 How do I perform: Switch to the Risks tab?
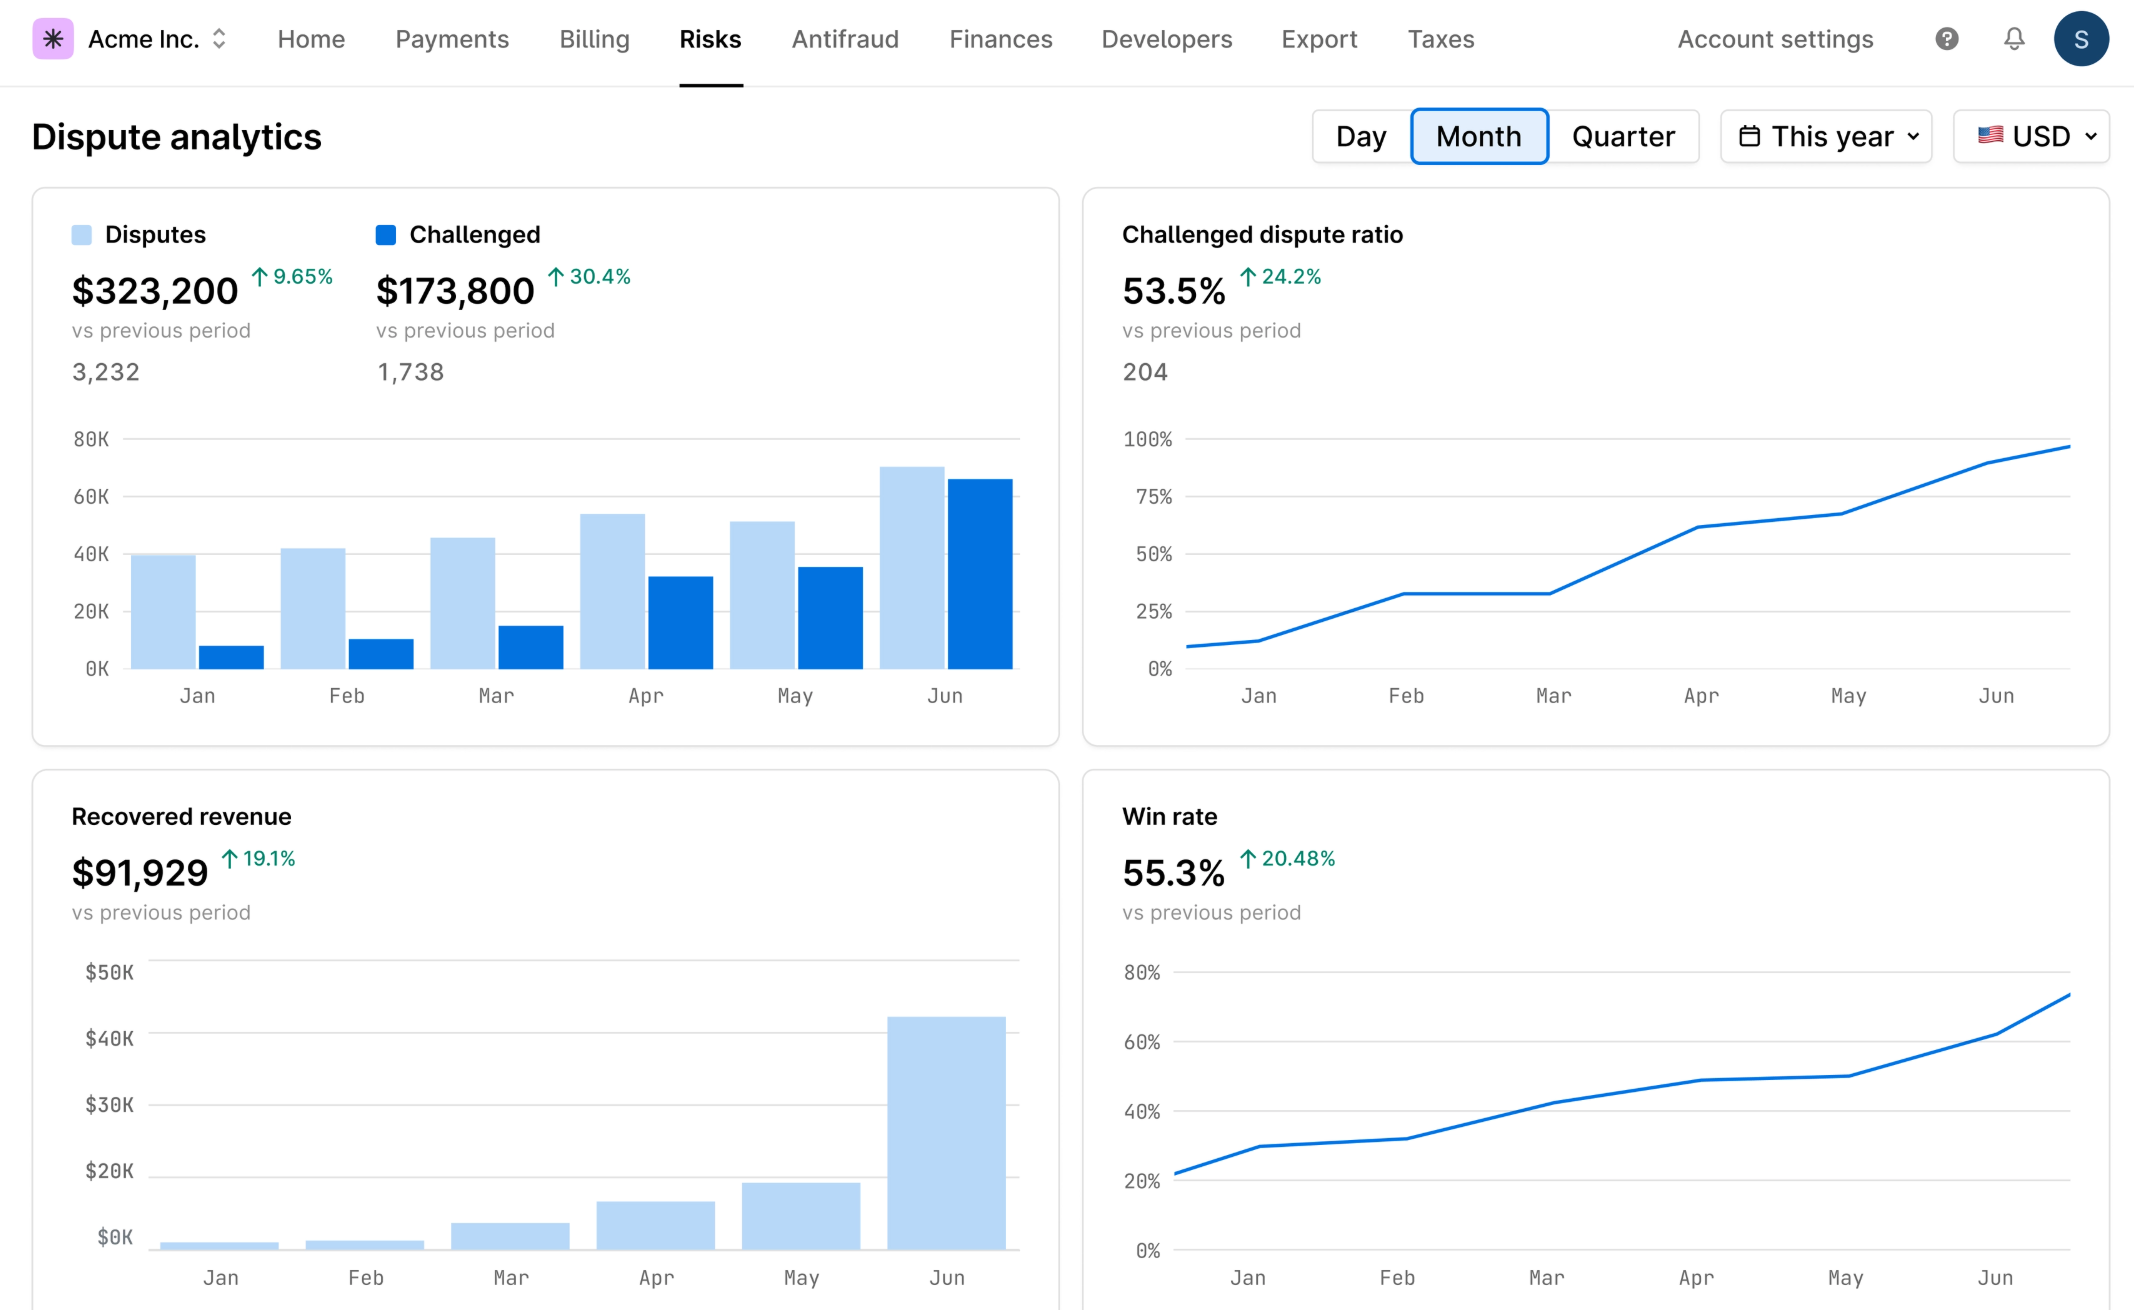710,39
